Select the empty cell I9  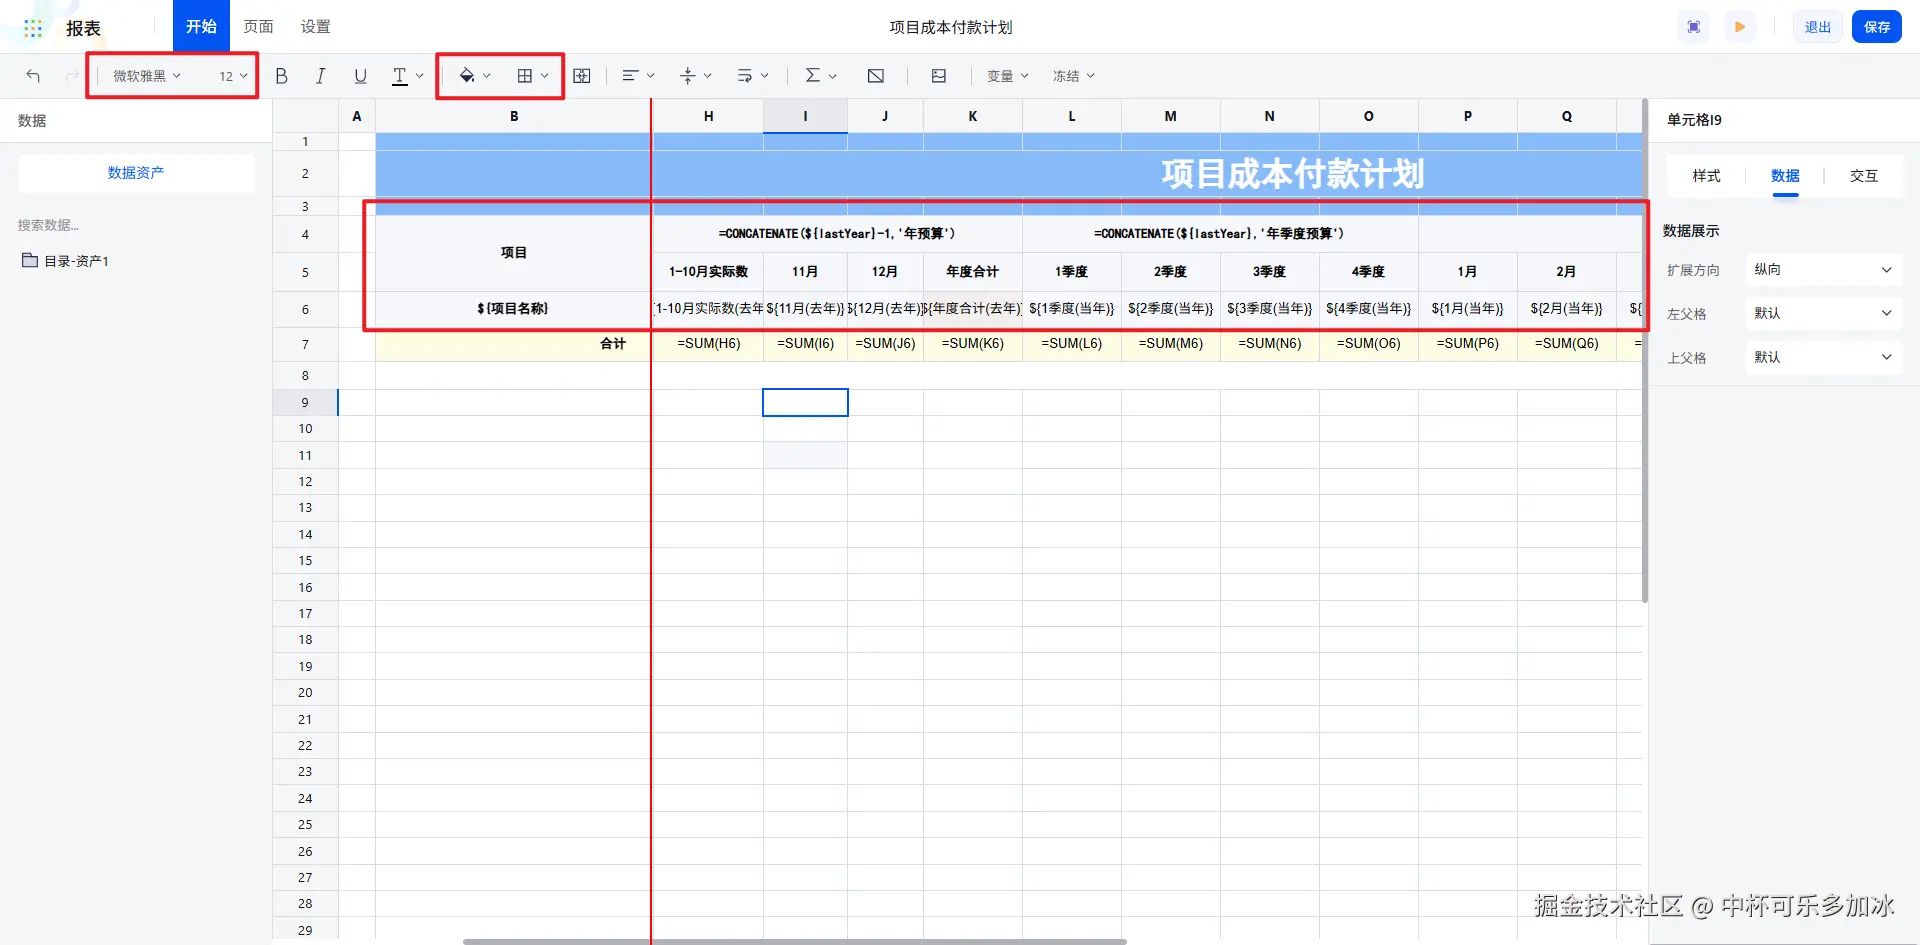[805, 402]
